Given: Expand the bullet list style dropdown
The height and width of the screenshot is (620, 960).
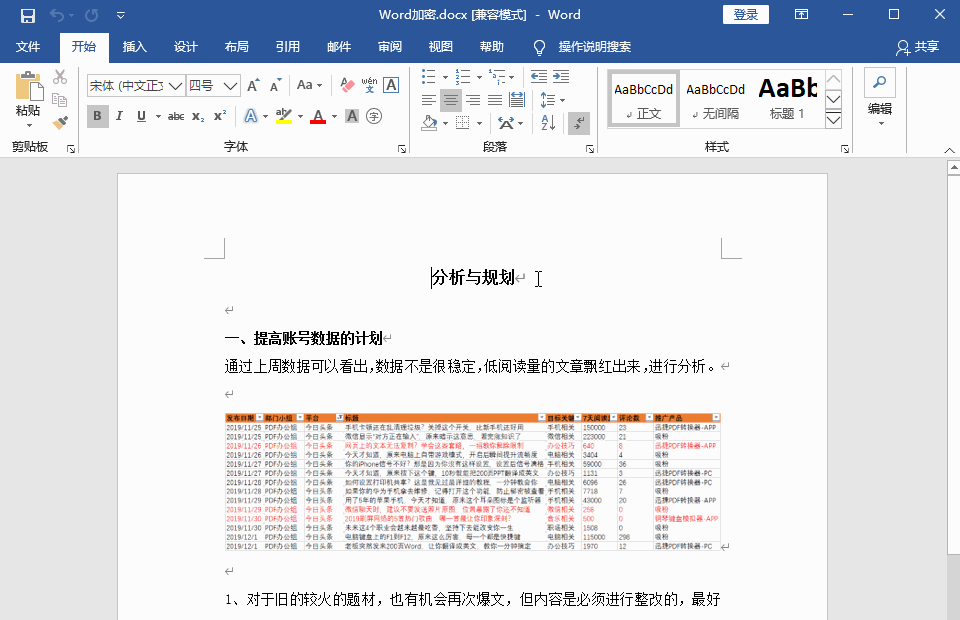Looking at the screenshot, I should point(445,77).
